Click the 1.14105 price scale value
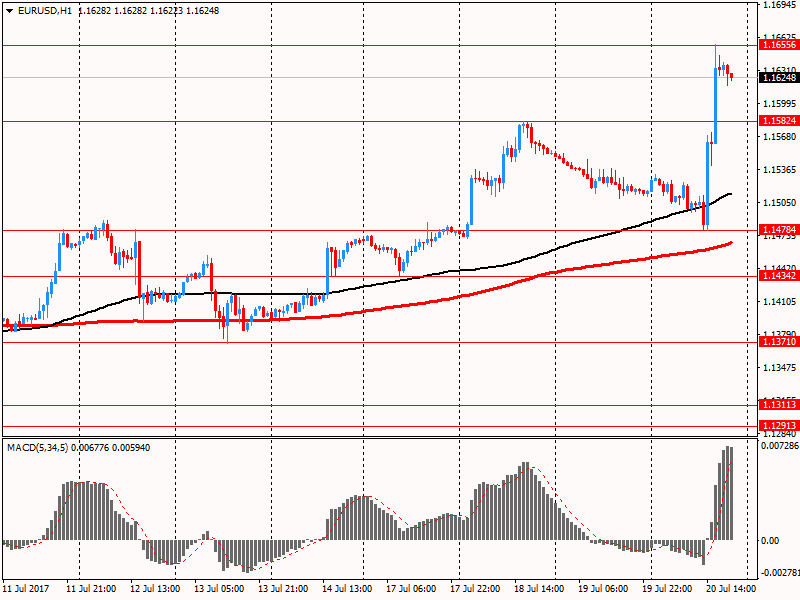The width and height of the screenshot is (800, 600). point(780,302)
